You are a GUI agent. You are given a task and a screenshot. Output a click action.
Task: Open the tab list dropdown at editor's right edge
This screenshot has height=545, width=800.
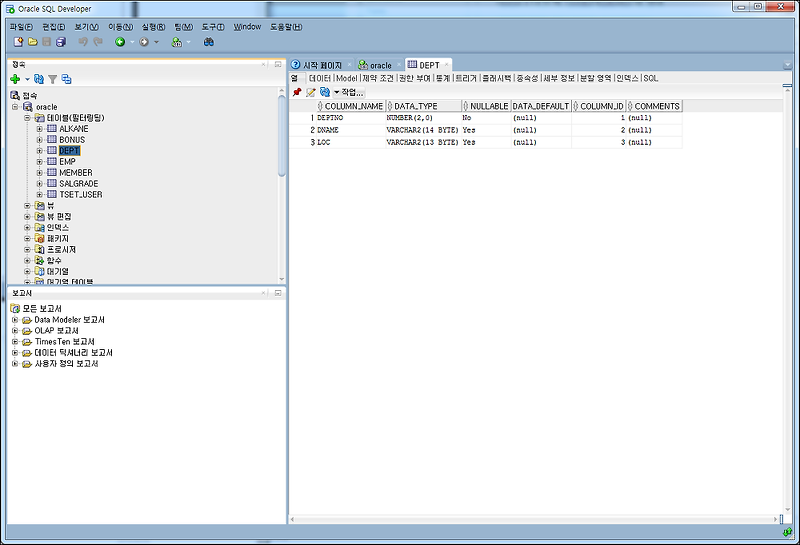click(787, 65)
